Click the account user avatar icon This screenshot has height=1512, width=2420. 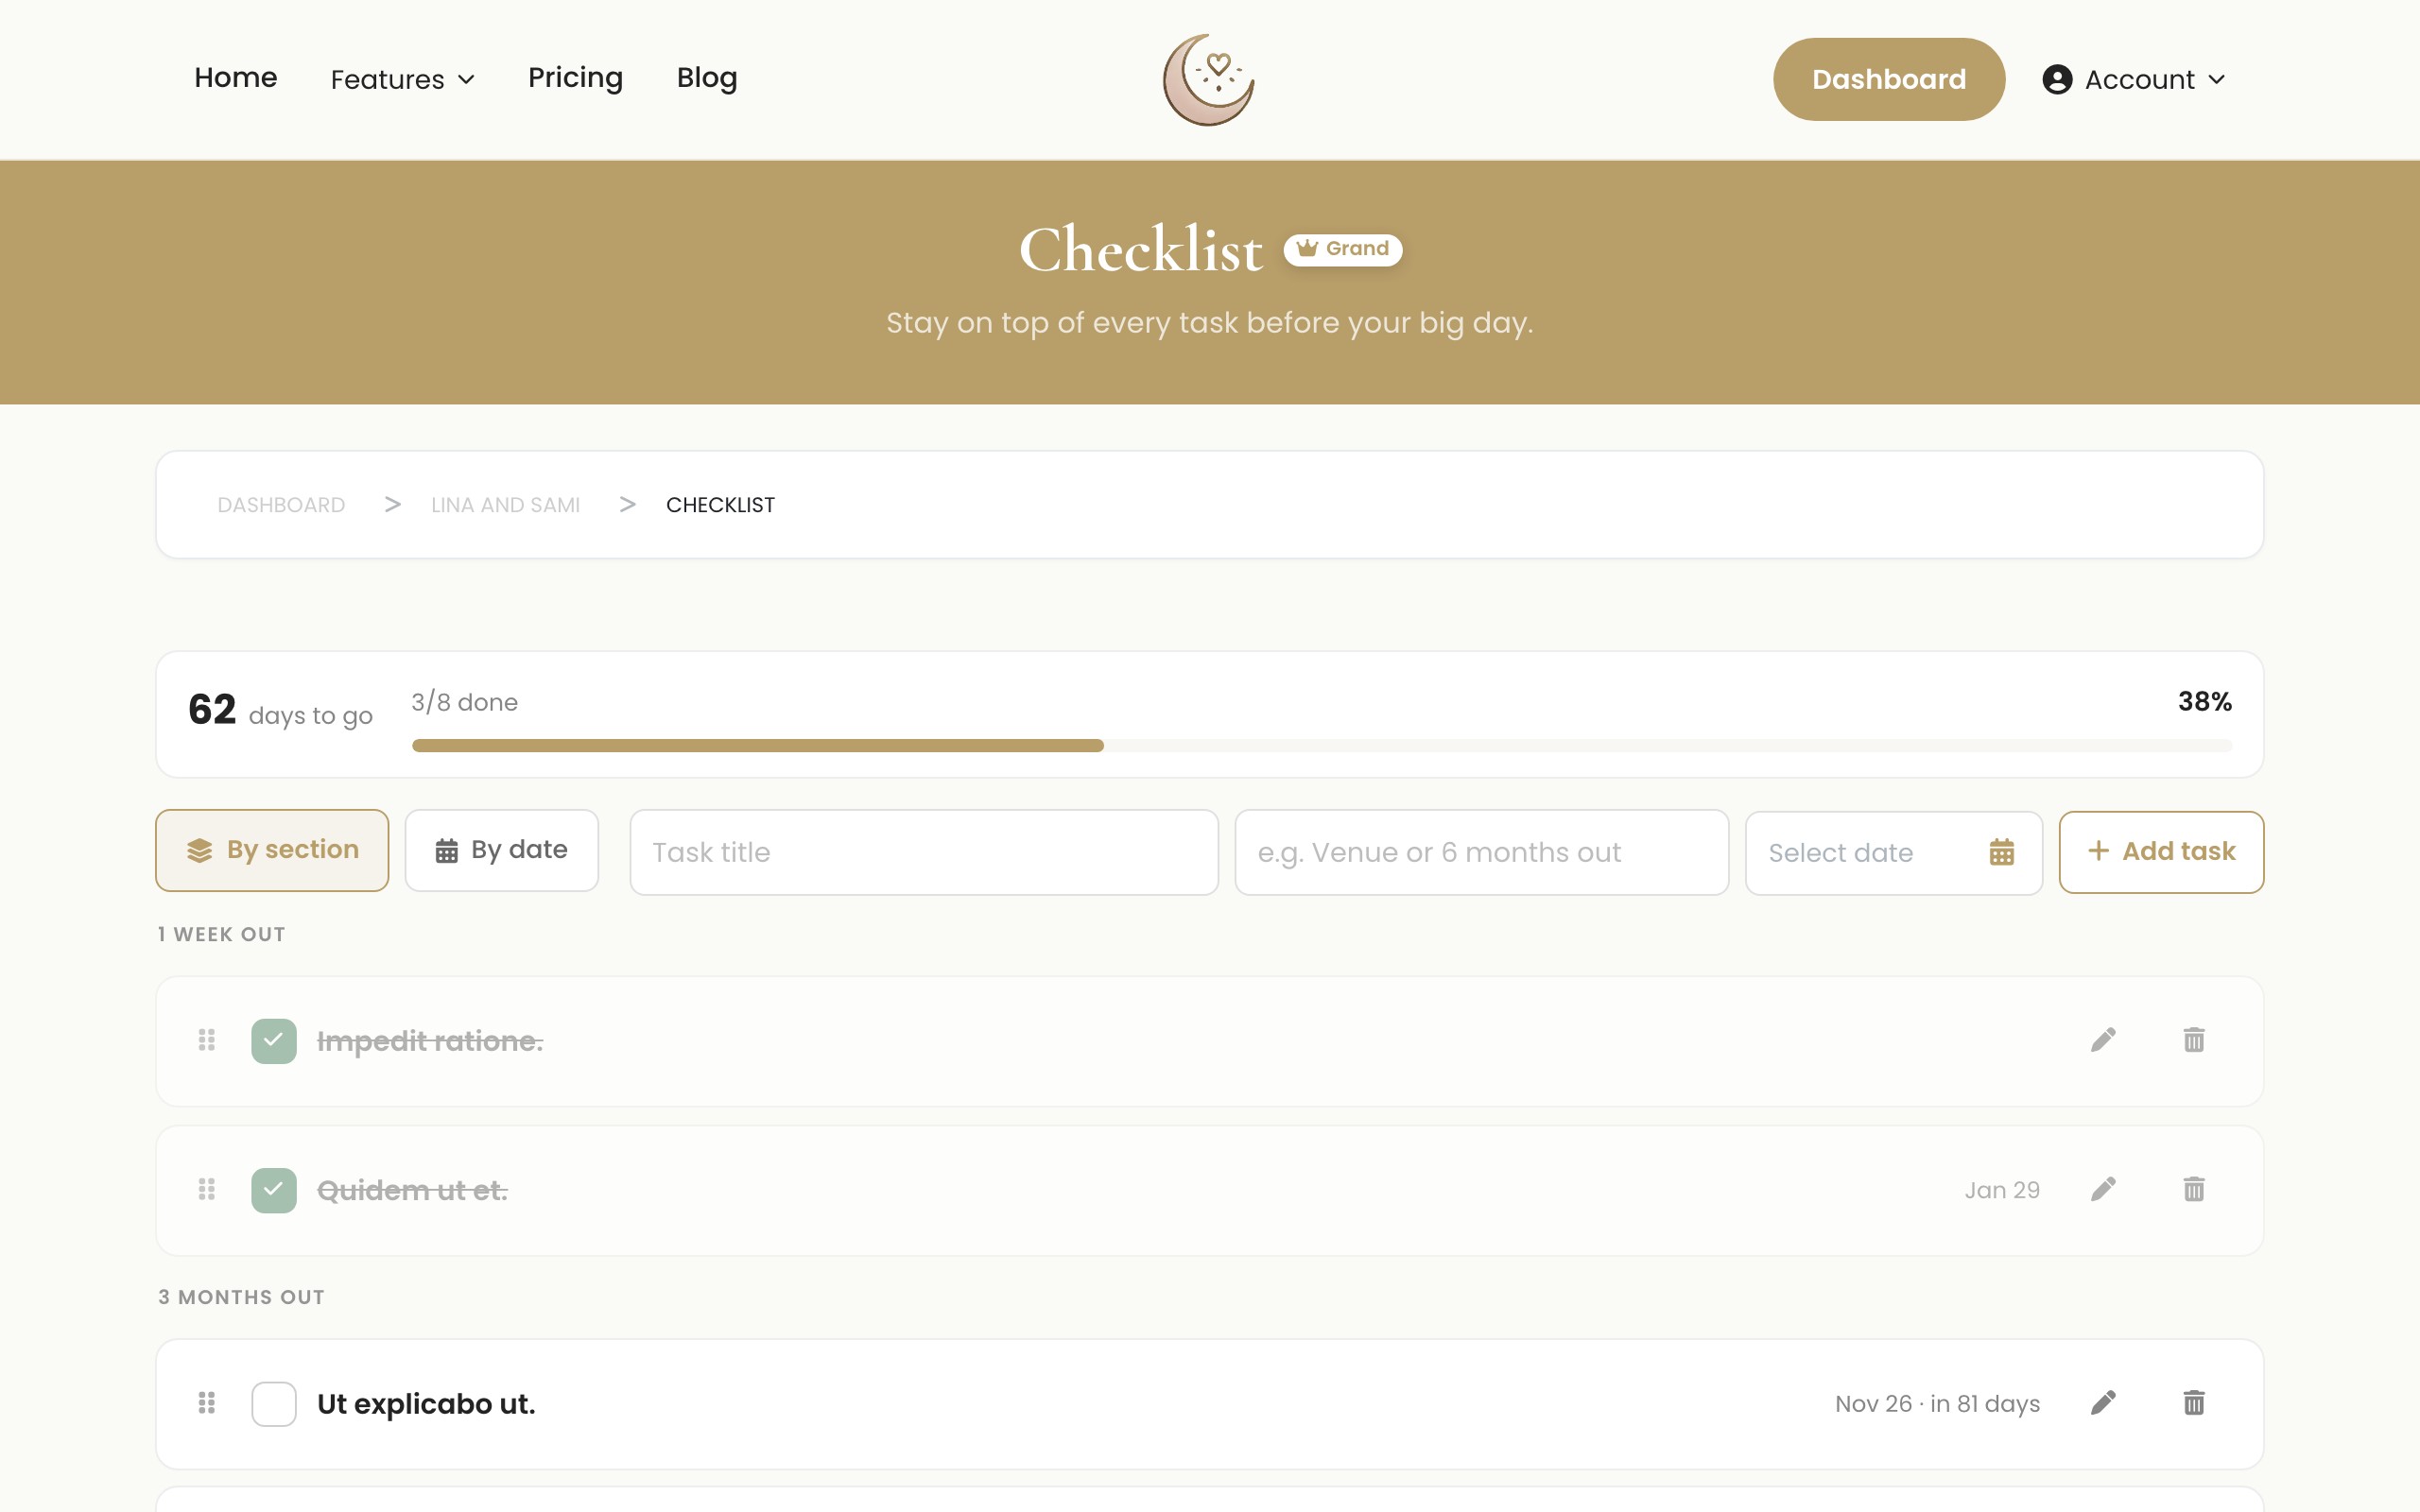(x=2056, y=79)
